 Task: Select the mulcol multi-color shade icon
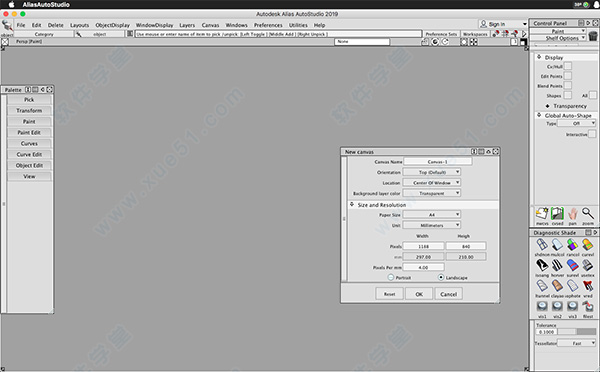point(557,245)
